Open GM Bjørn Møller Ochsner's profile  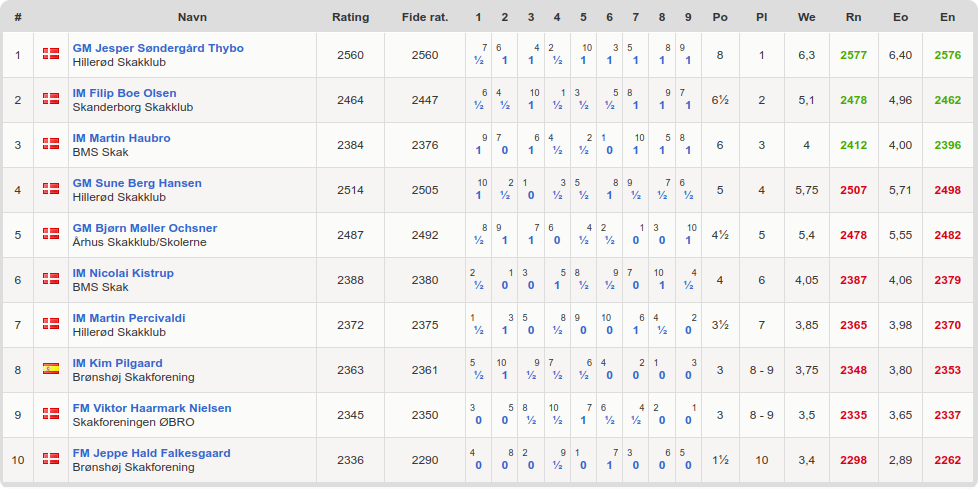point(145,228)
